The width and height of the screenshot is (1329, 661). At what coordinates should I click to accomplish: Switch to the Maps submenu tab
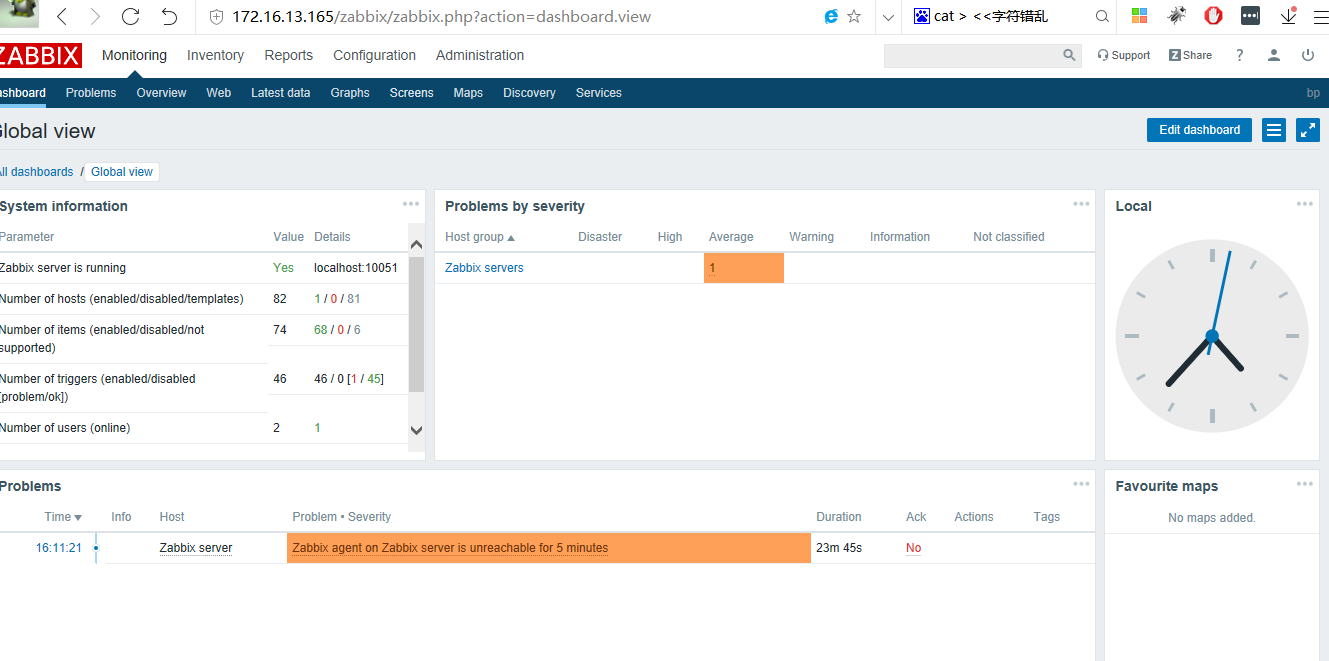tap(468, 93)
